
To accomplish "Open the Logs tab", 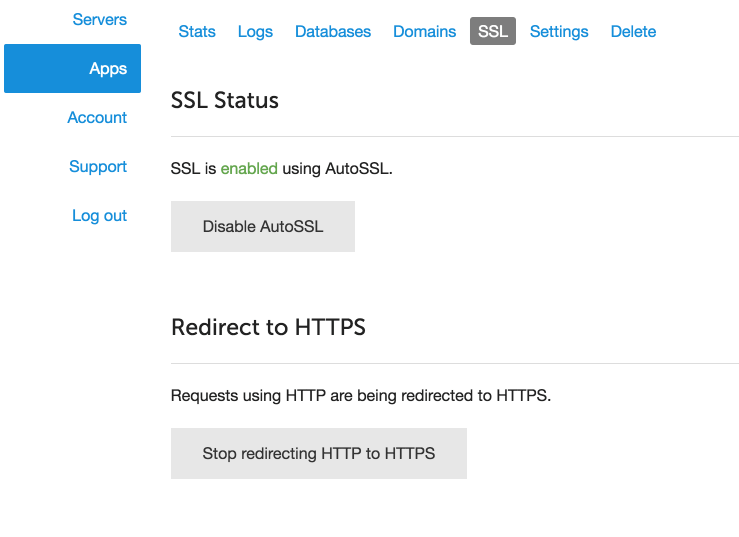I will pos(255,32).
